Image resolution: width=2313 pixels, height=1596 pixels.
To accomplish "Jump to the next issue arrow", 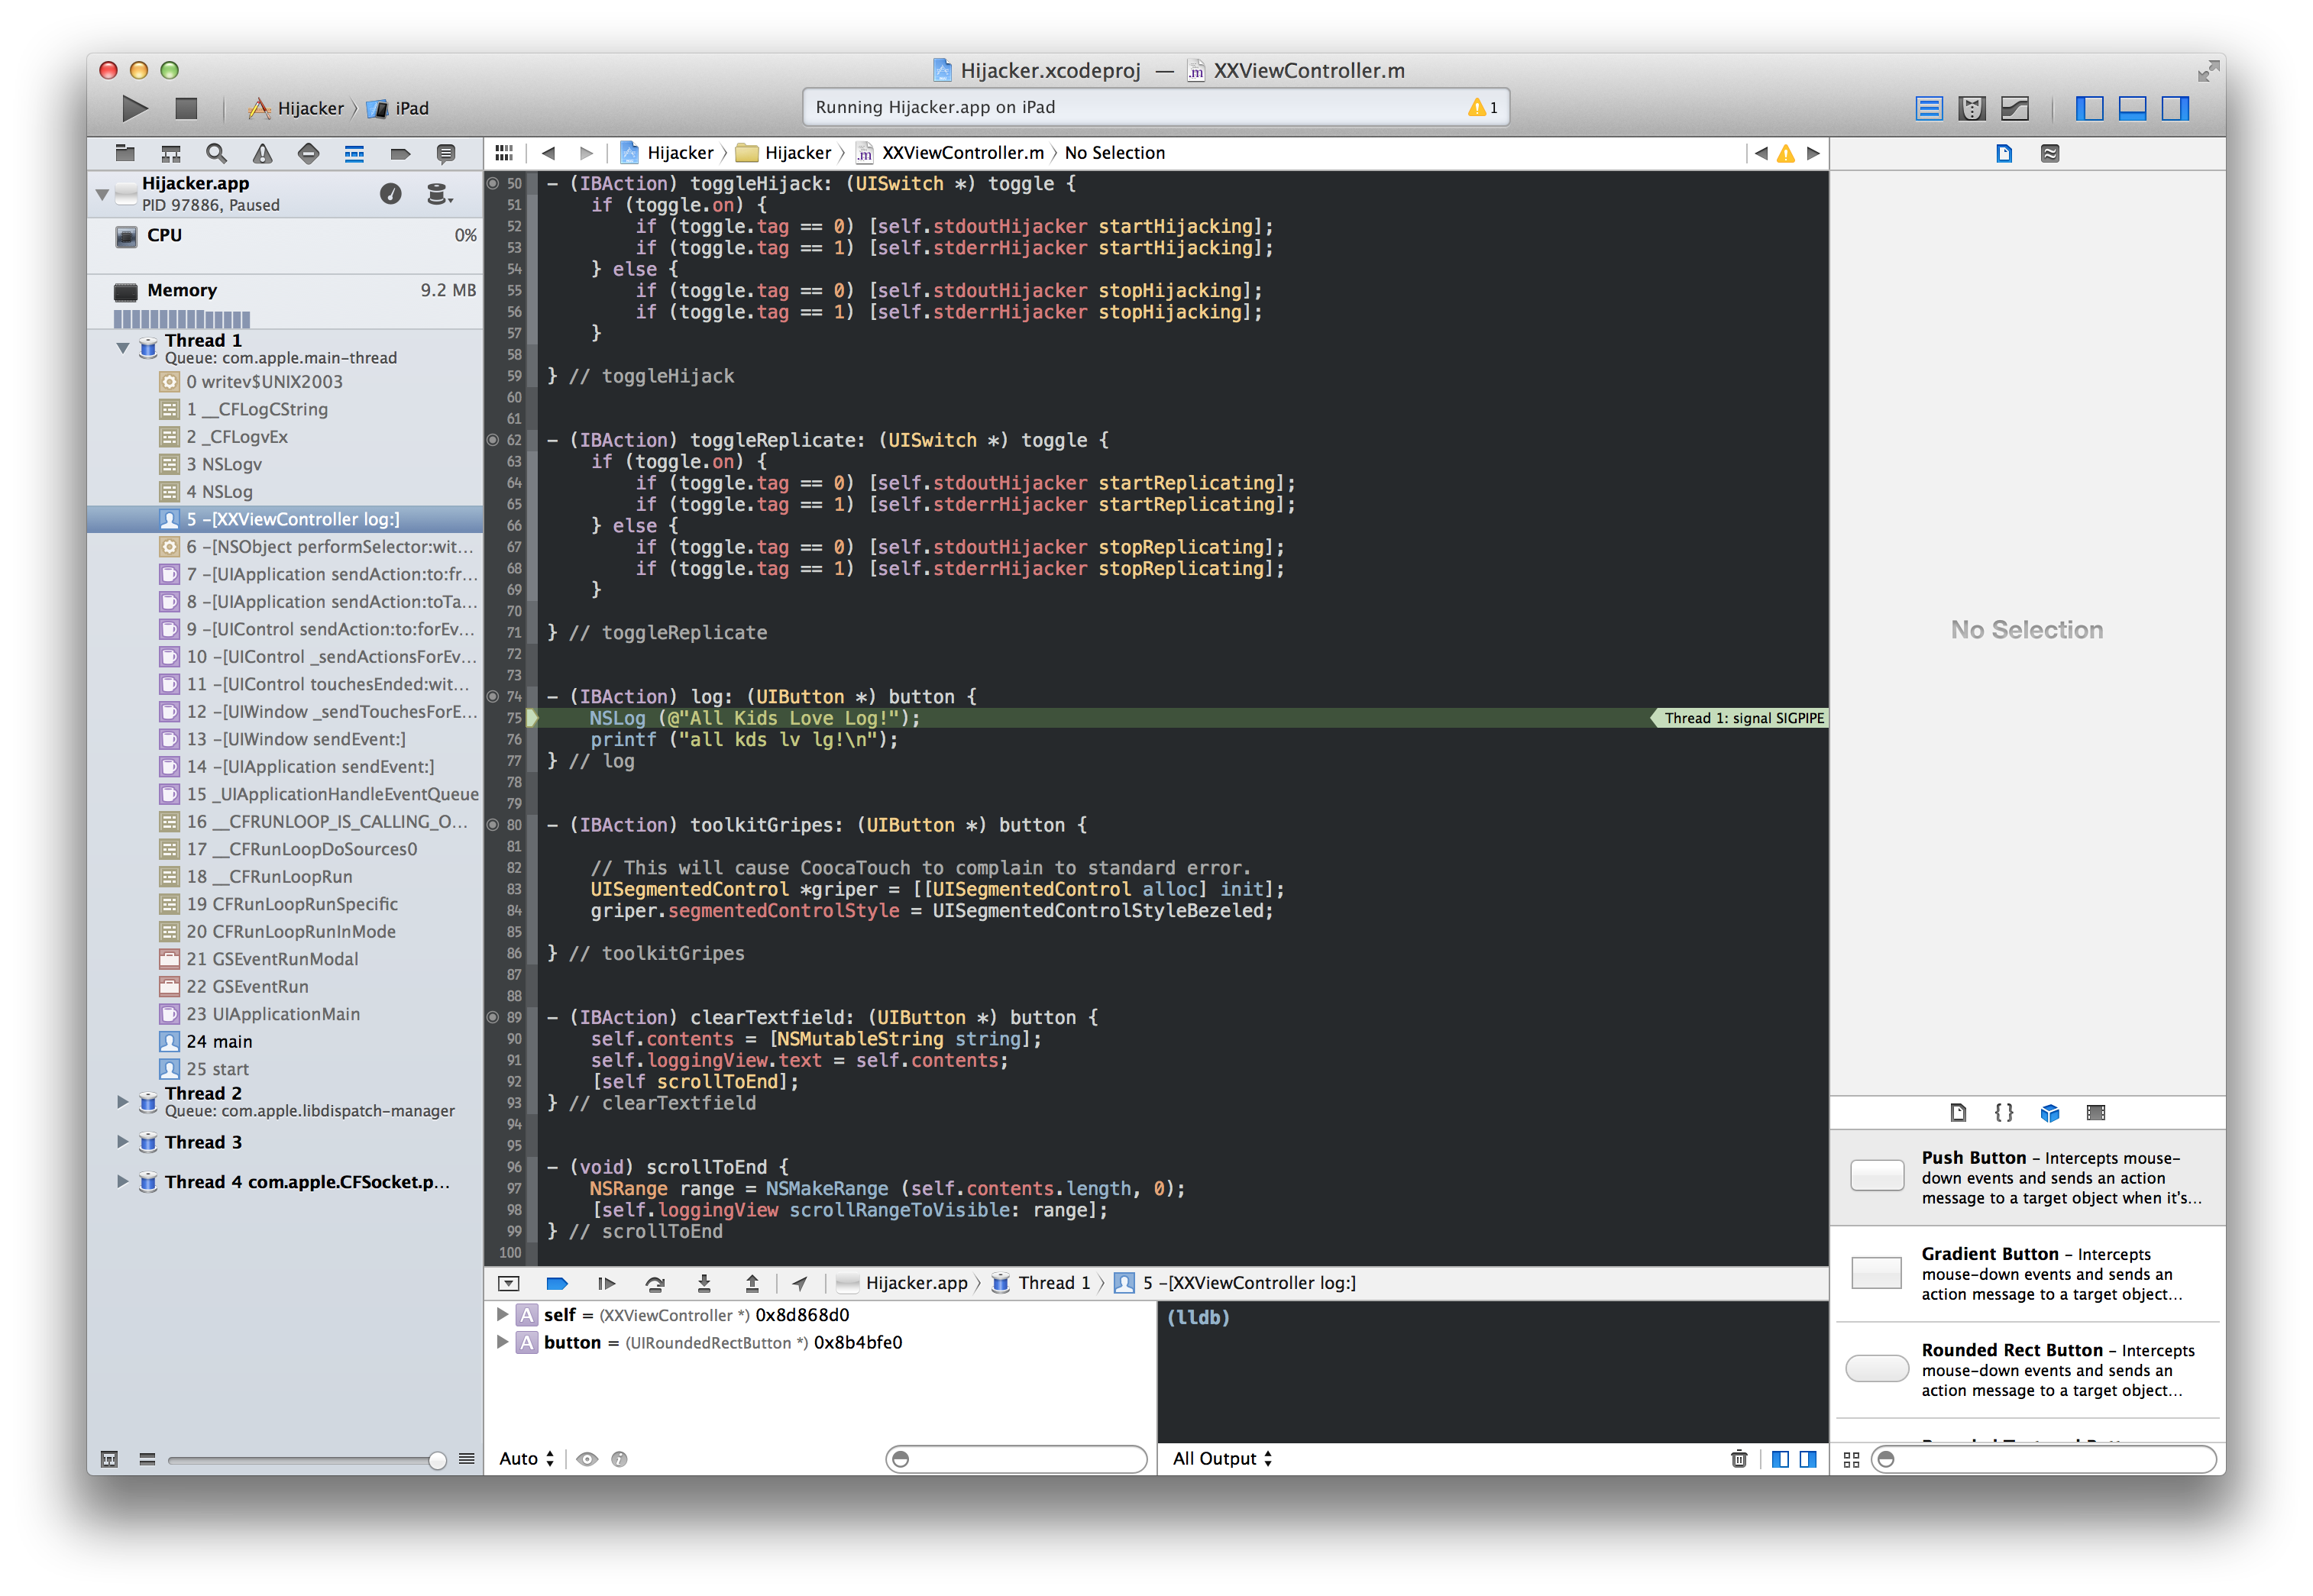I will [x=1813, y=153].
